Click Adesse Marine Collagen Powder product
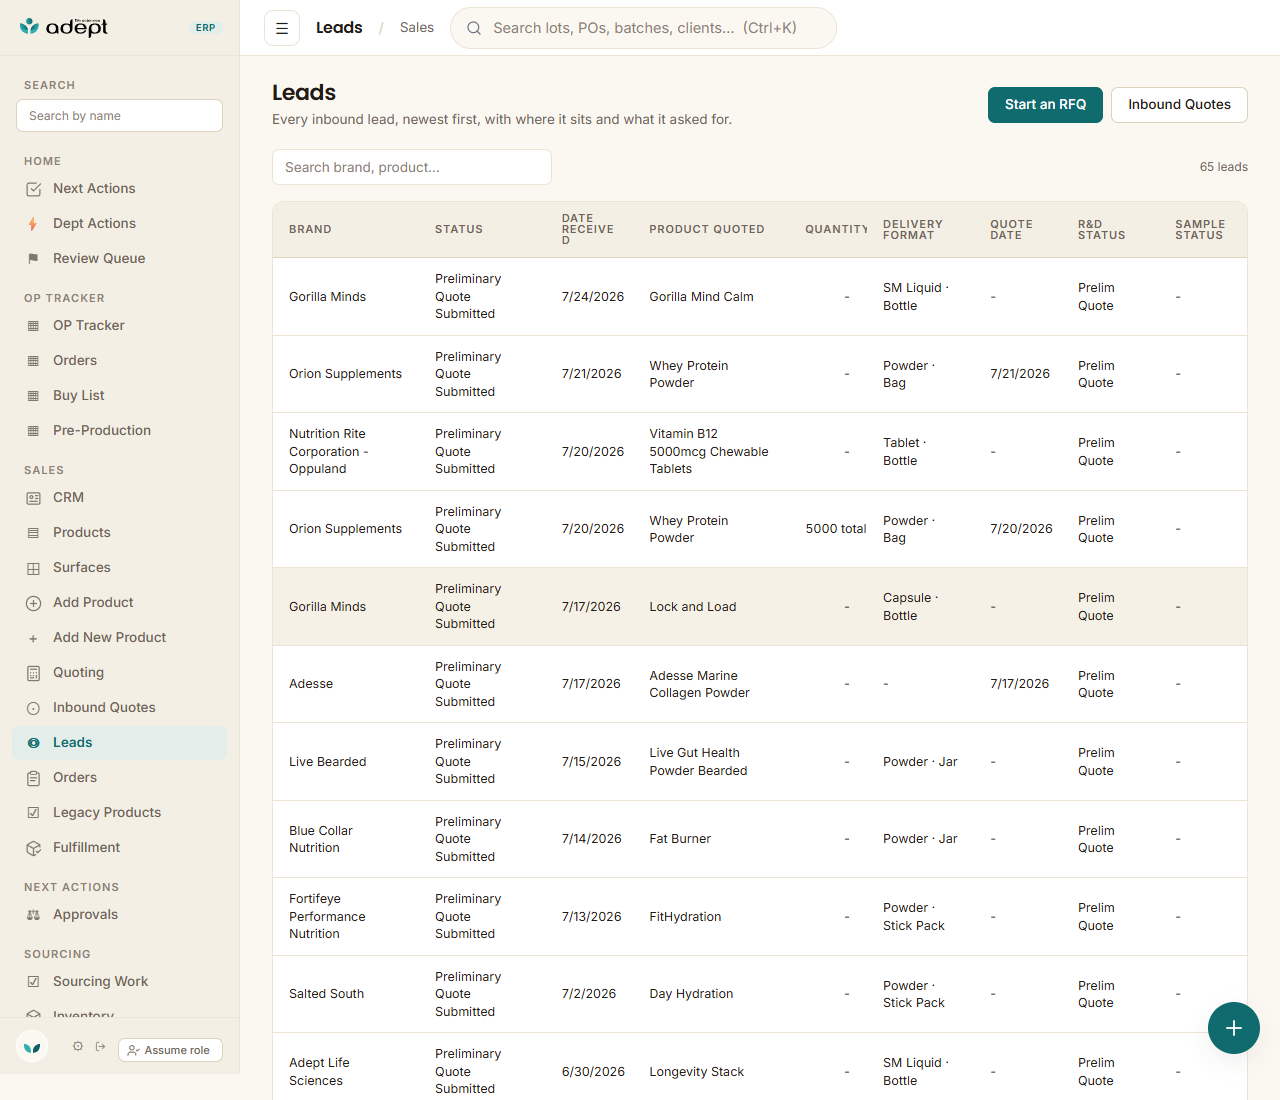Screen dimensions: 1280x1100 point(699,684)
